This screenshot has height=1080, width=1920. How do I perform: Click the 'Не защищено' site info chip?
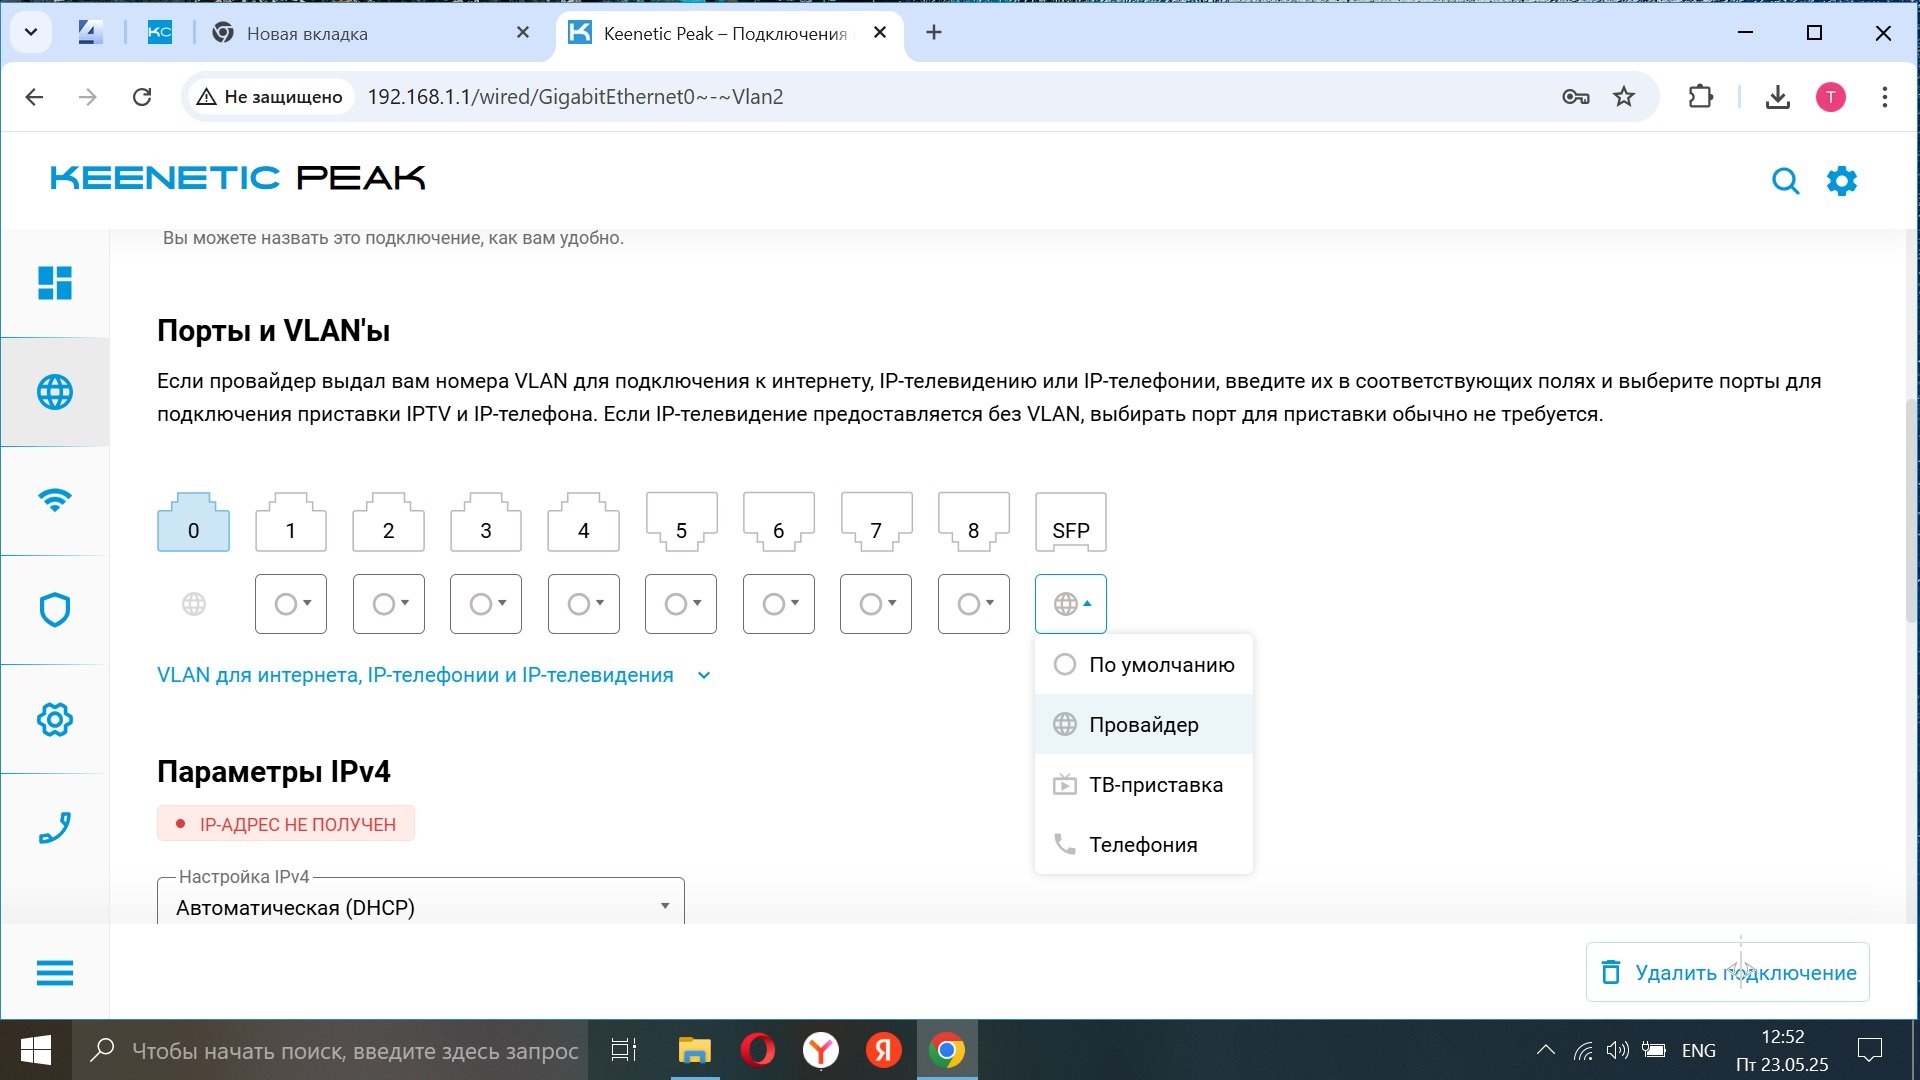[270, 97]
